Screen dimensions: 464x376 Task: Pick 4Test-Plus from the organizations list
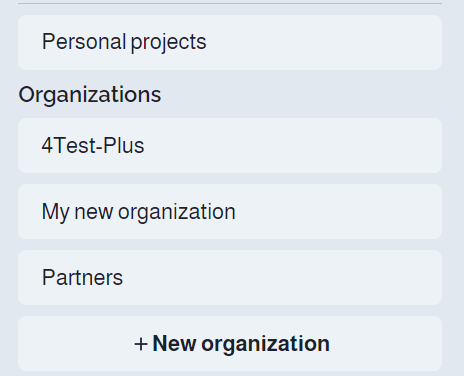230,145
